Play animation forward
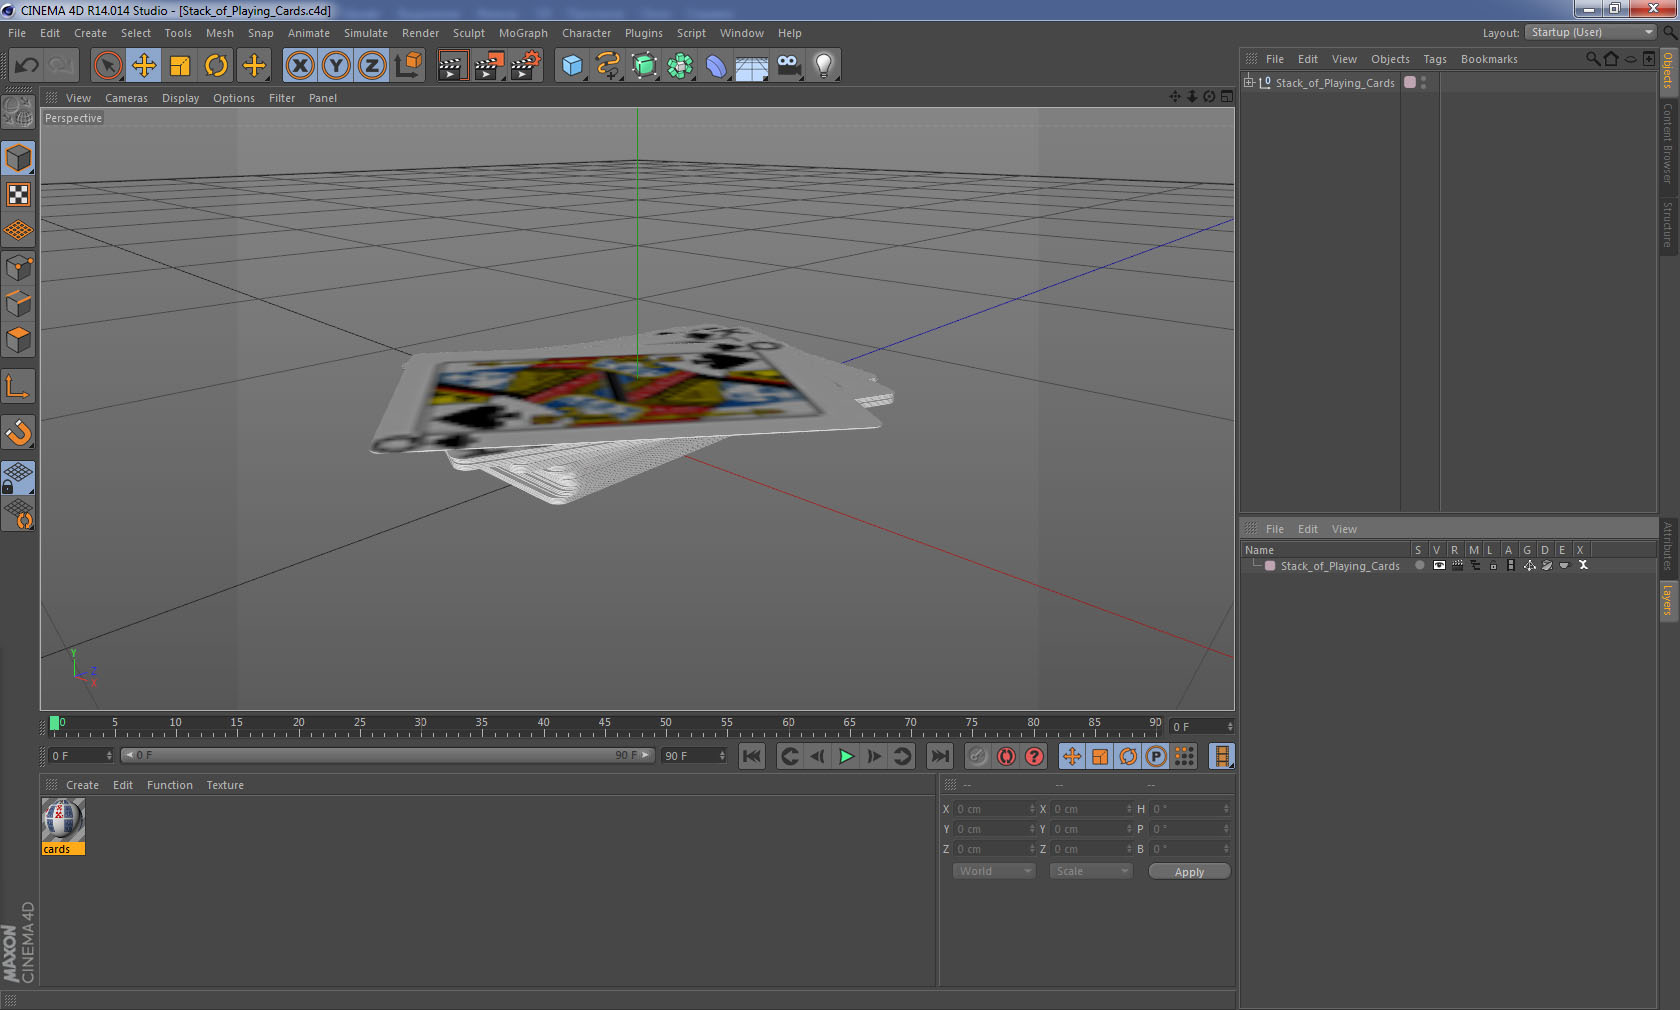Image resolution: width=1680 pixels, height=1010 pixels. tap(846, 756)
